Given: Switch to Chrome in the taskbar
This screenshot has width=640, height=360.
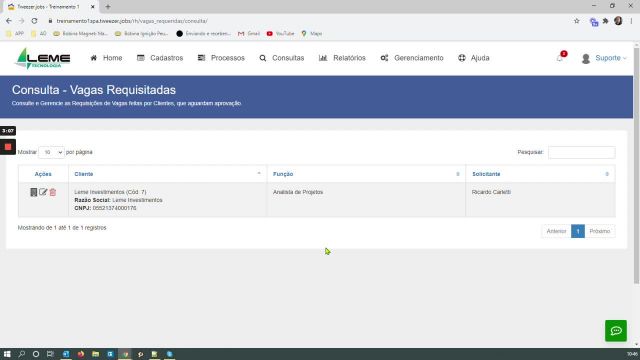Looking at the screenshot, I should [x=125, y=354].
